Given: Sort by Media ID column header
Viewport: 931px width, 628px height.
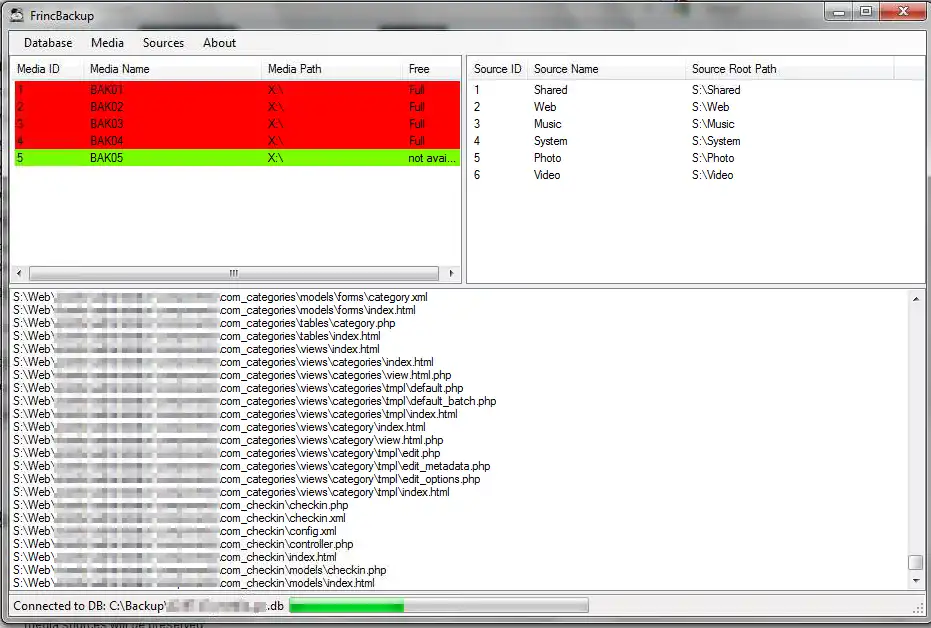Looking at the screenshot, I should tap(48, 69).
